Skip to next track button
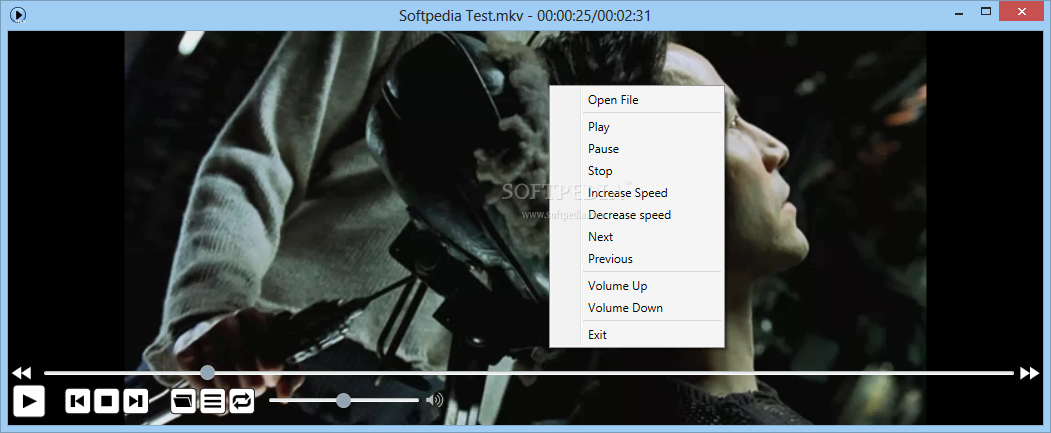Screen dimensions: 1051x433 pyautogui.click(x=135, y=401)
